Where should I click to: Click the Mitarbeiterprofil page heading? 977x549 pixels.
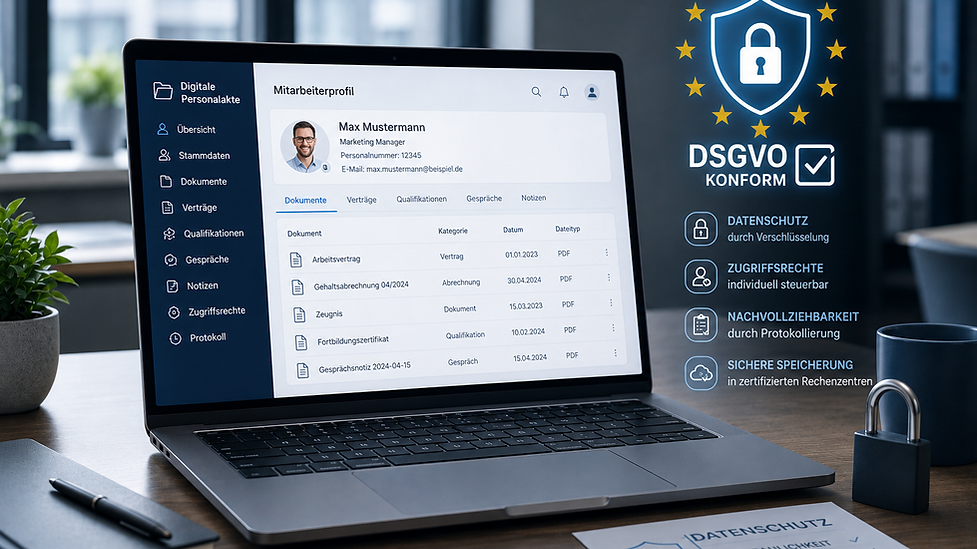313,91
